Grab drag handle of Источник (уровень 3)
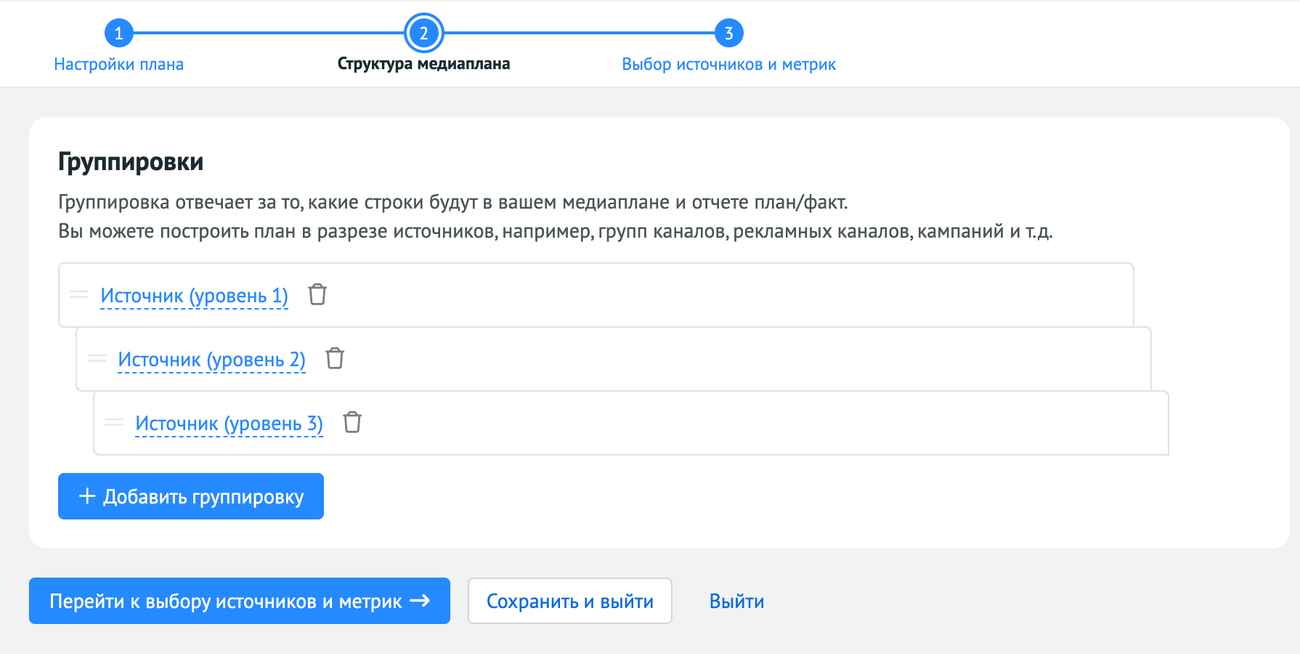Image resolution: width=1300 pixels, height=654 pixels. [114, 423]
